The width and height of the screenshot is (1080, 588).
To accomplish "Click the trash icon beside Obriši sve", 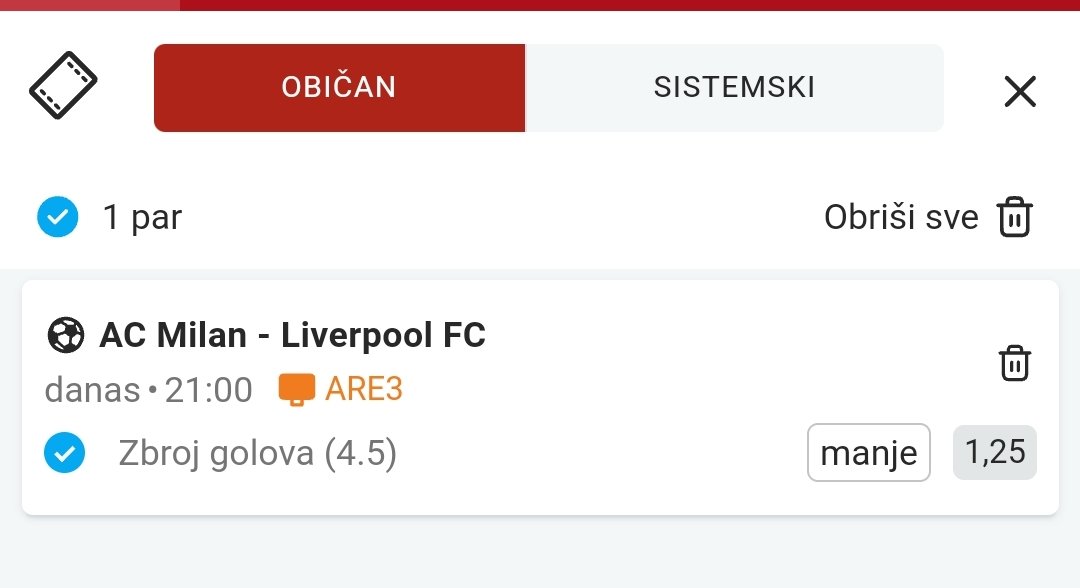I will click(x=1015, y=217).
